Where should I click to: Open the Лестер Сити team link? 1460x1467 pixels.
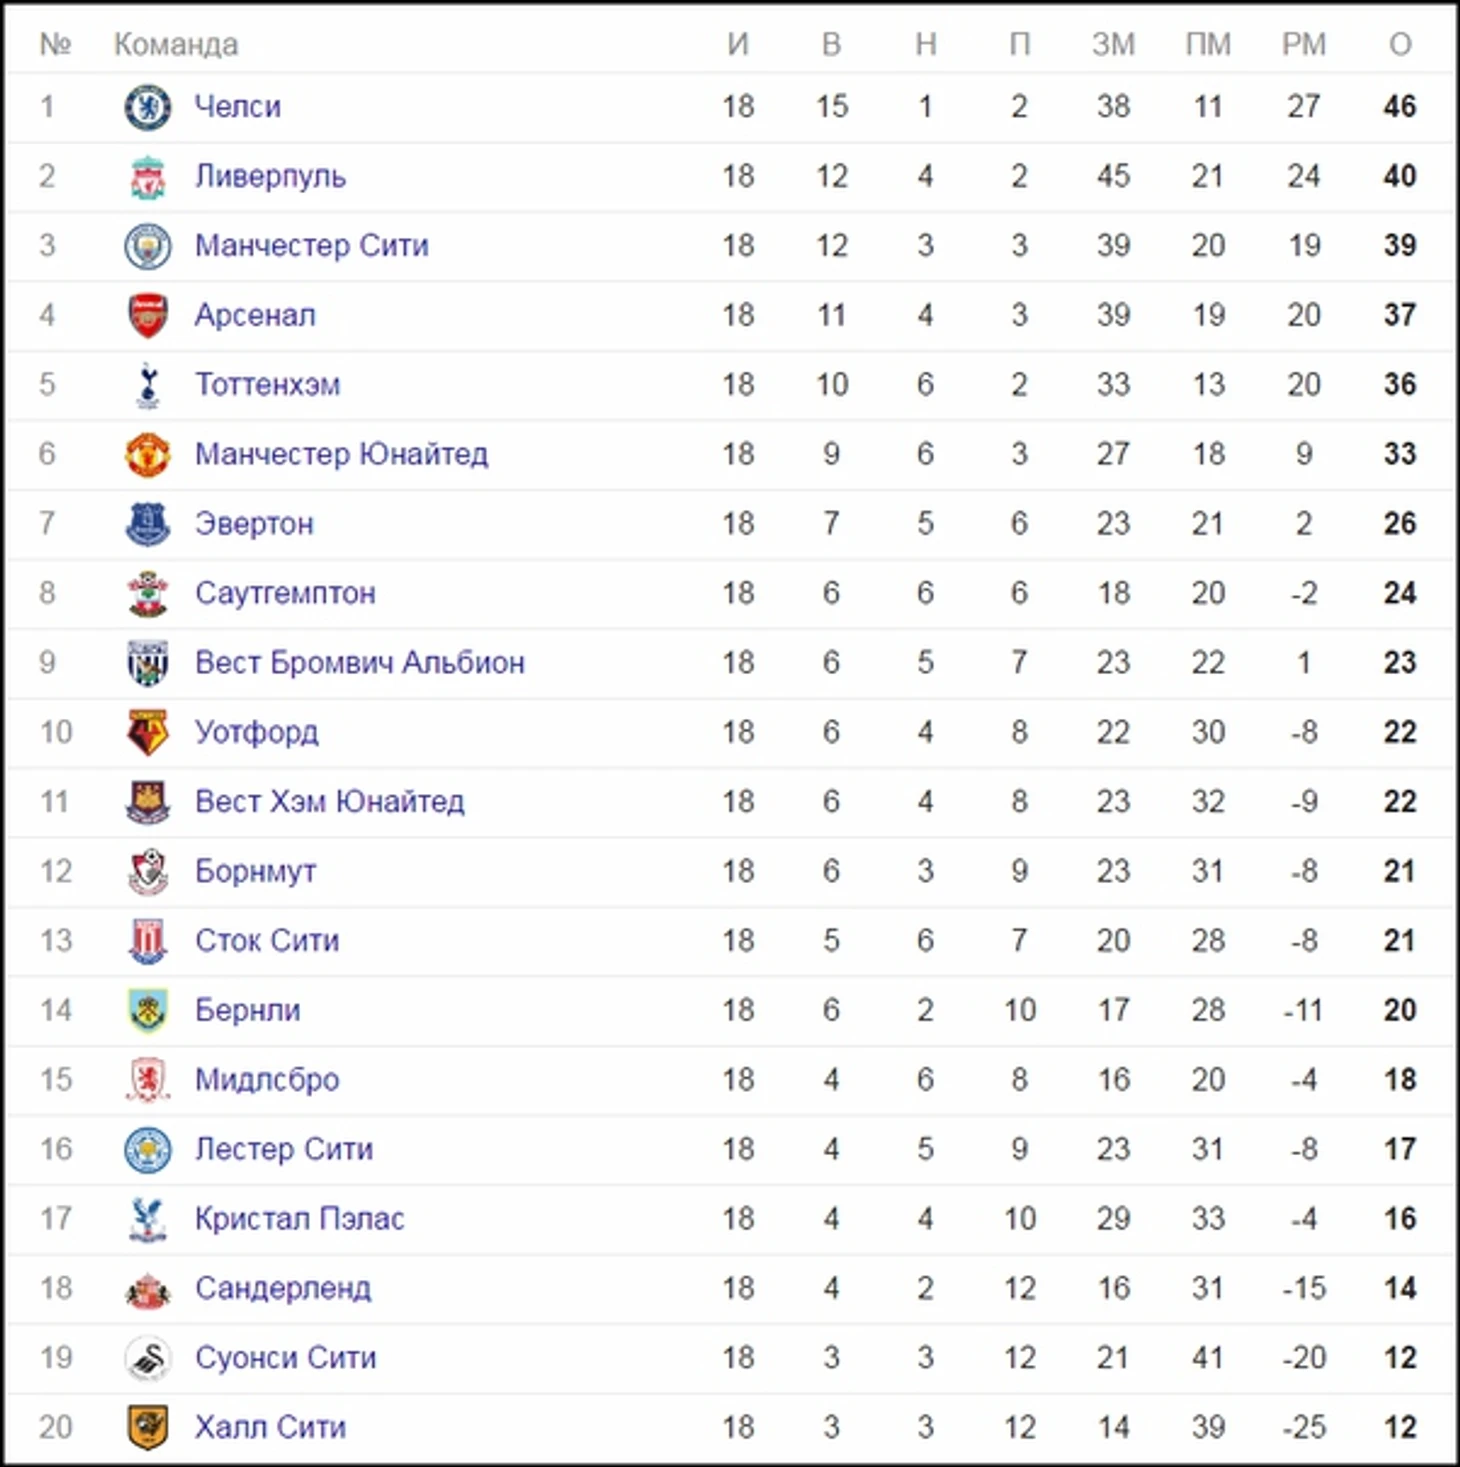[283, 1149]
